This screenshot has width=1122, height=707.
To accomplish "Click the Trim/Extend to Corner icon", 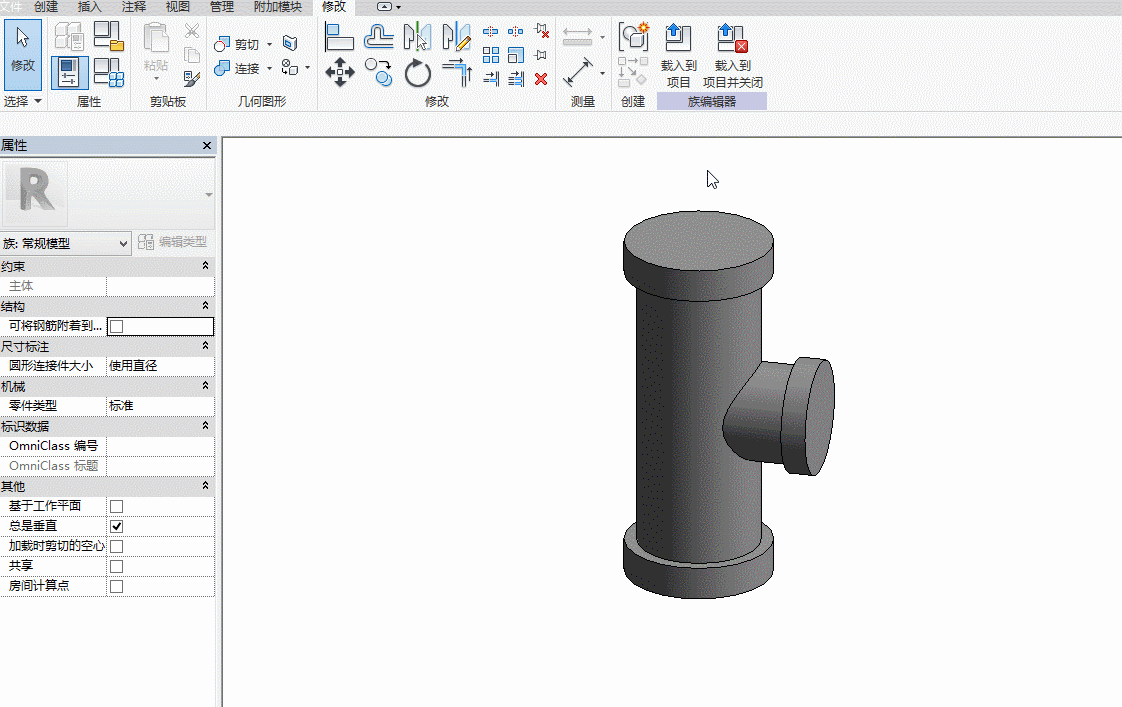I will point(456,72).
